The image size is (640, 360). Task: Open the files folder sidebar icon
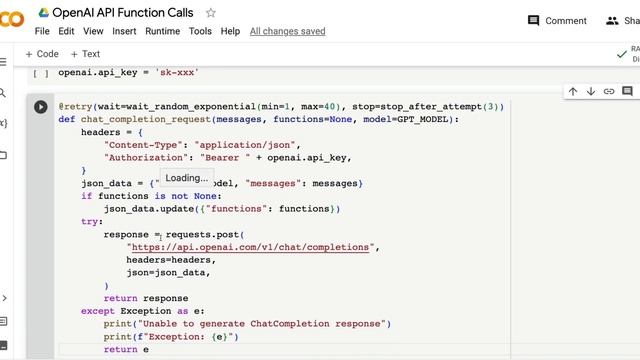click(x=3, y=155)
